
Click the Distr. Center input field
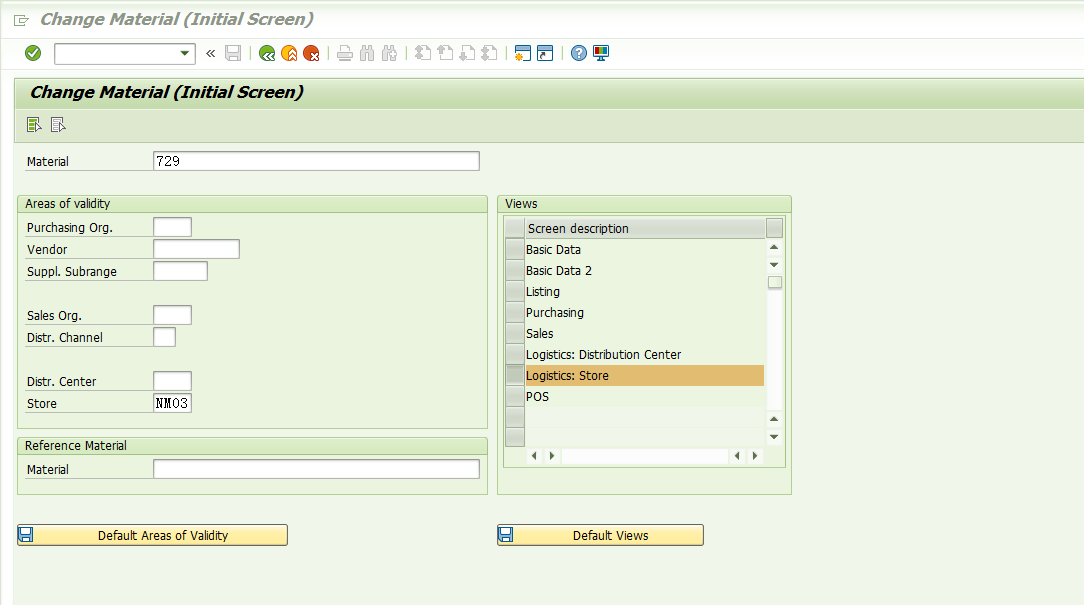[x=172, y=381]
